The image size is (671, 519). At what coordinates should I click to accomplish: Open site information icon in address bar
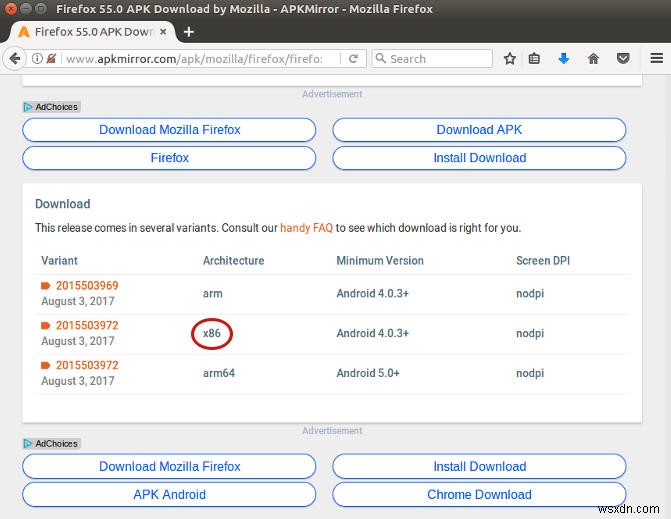click(x=37, y=58)
